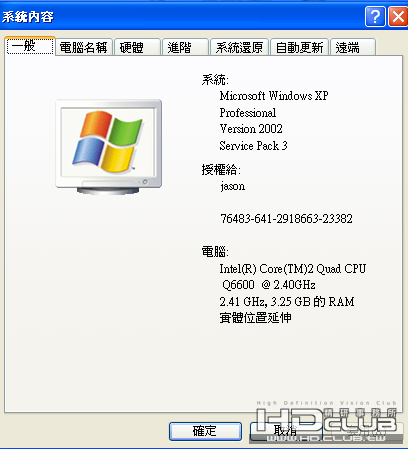Click the Intel Core 2 Quad CPU line
Screen dimensions: 408x449
click(293, 269)
